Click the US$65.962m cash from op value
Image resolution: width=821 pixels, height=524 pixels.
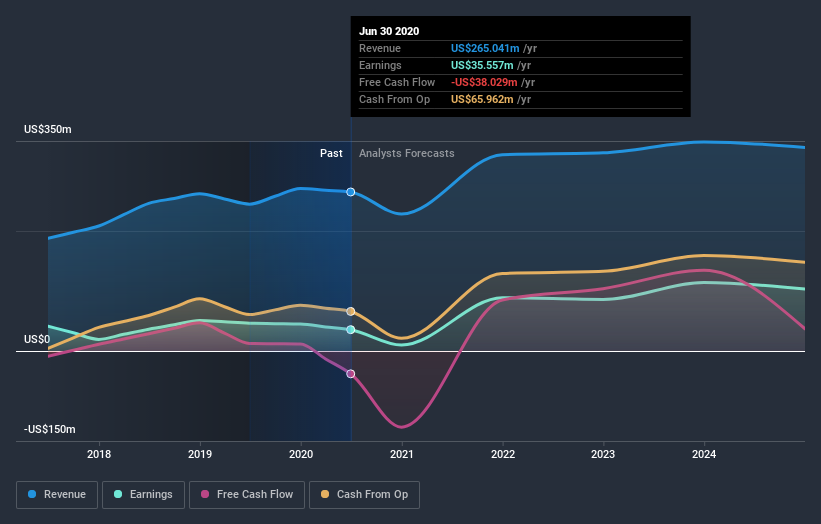click(482, 99)
